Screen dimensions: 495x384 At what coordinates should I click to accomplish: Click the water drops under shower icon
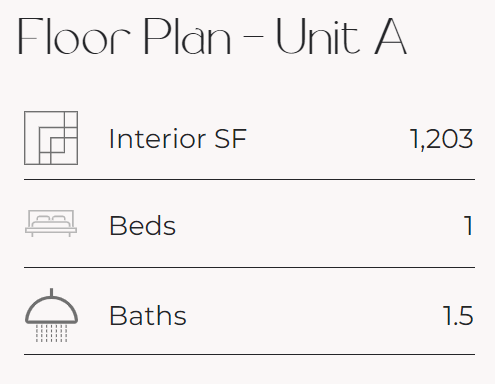[x=51, y=333]
